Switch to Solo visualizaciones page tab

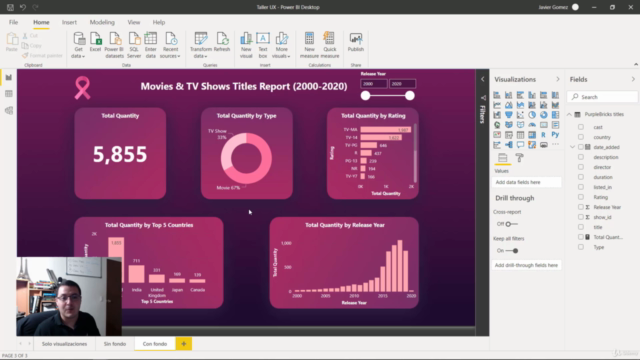64,344
